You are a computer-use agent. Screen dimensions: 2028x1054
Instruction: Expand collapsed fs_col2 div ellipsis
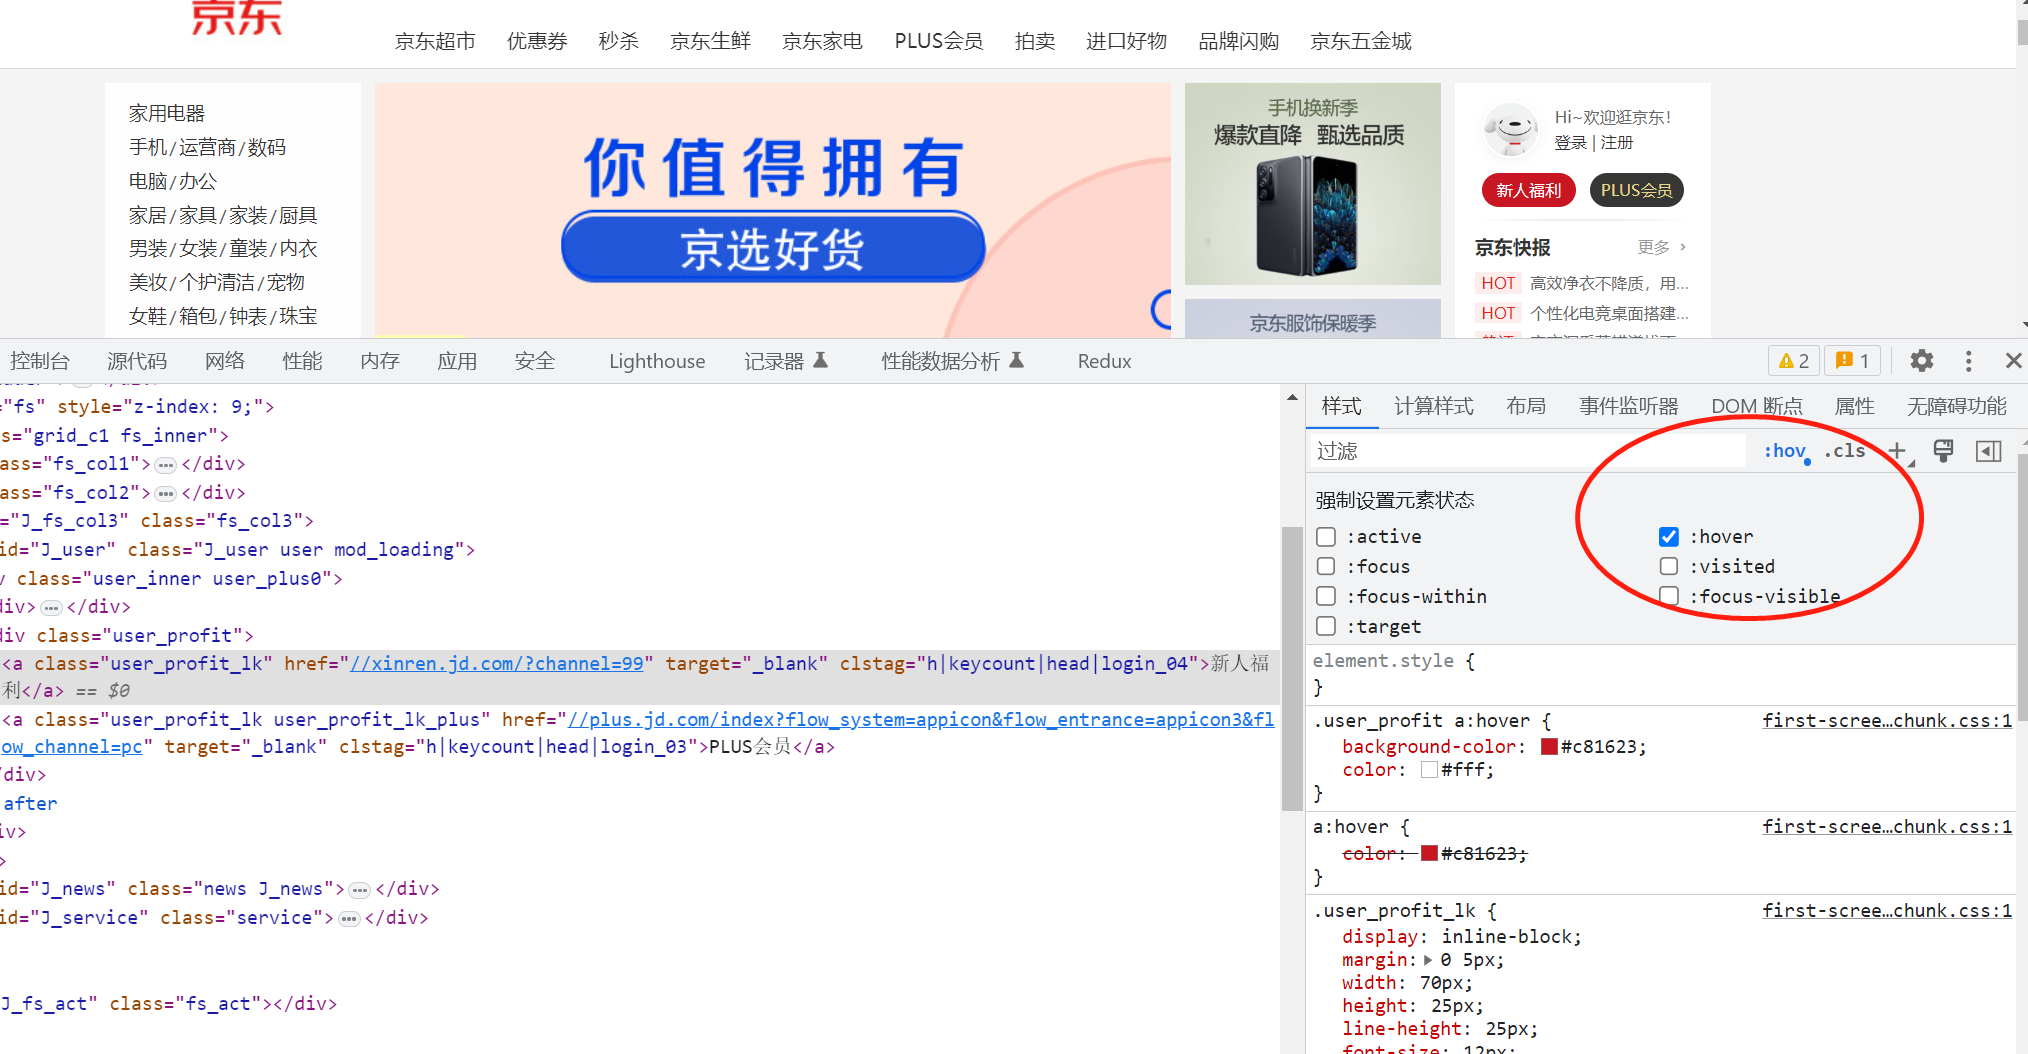point(166,494)
